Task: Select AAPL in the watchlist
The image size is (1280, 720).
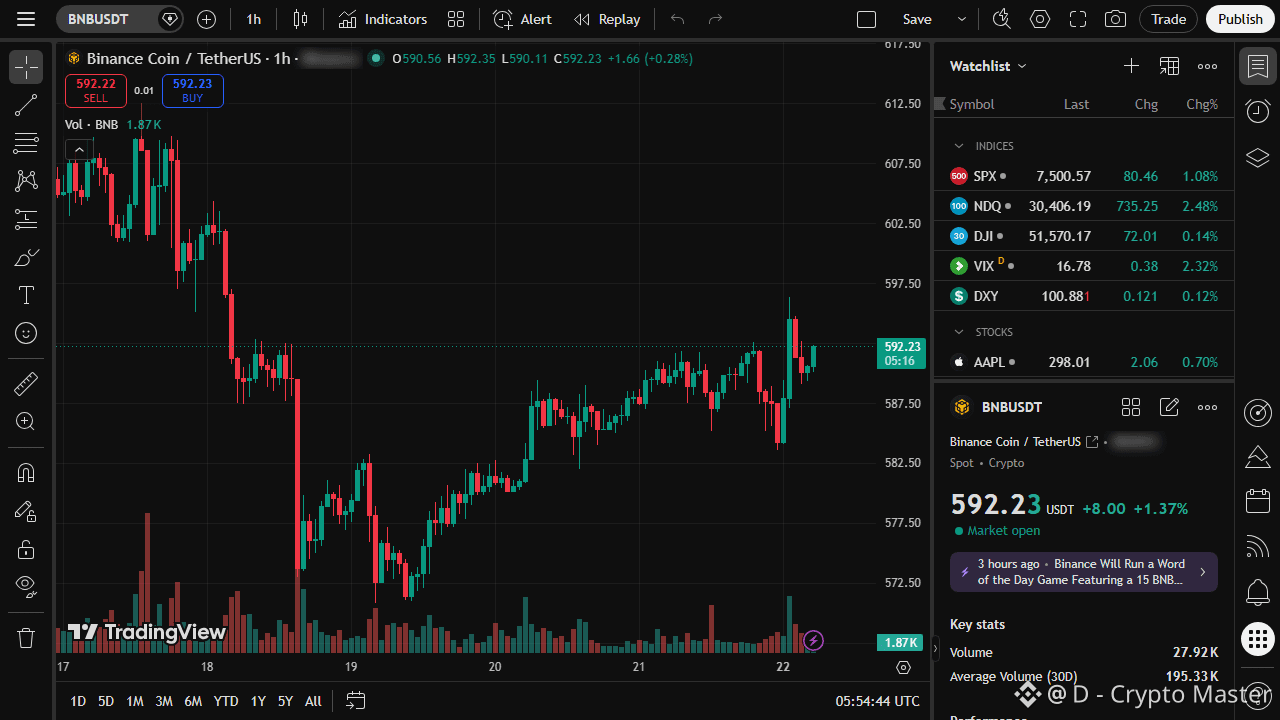Action: pos(1084,362)
